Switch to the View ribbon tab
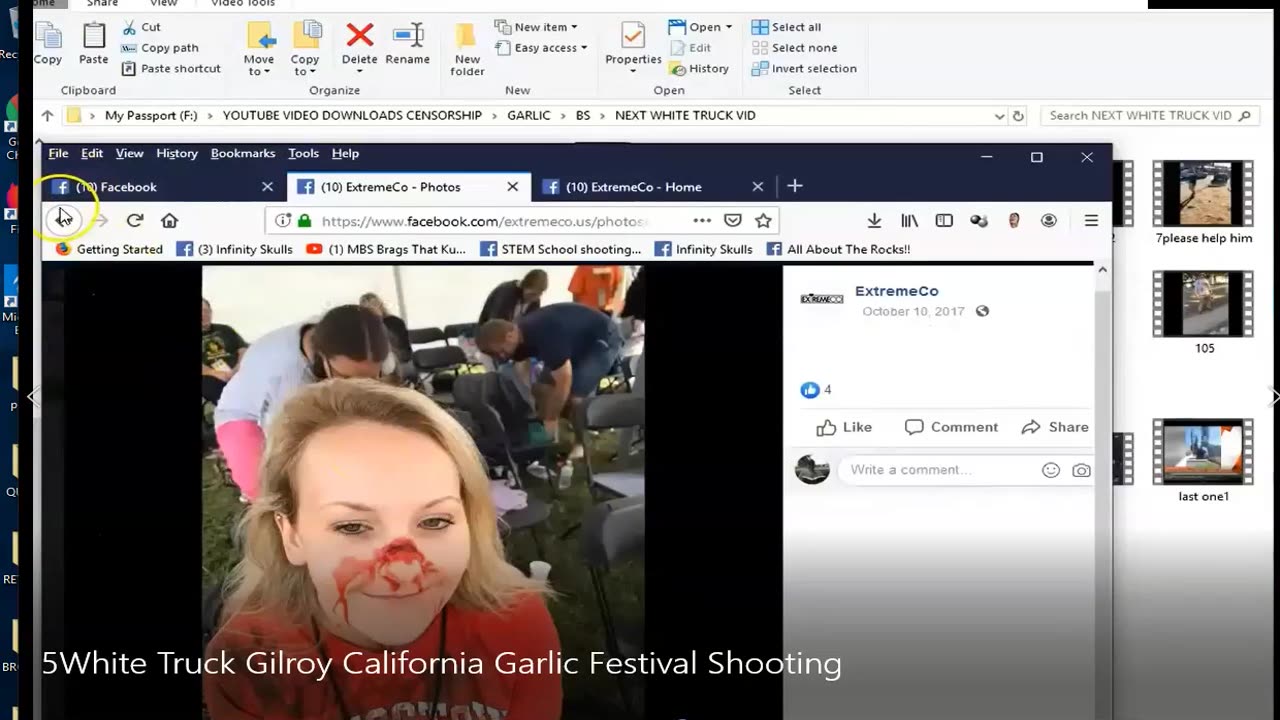Viewport: 1280px width, 720px height. pos(164,4)
